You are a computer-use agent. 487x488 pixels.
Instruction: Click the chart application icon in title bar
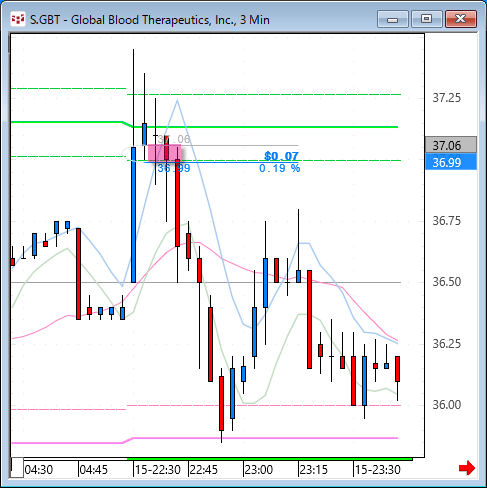(x=18, y=20)
